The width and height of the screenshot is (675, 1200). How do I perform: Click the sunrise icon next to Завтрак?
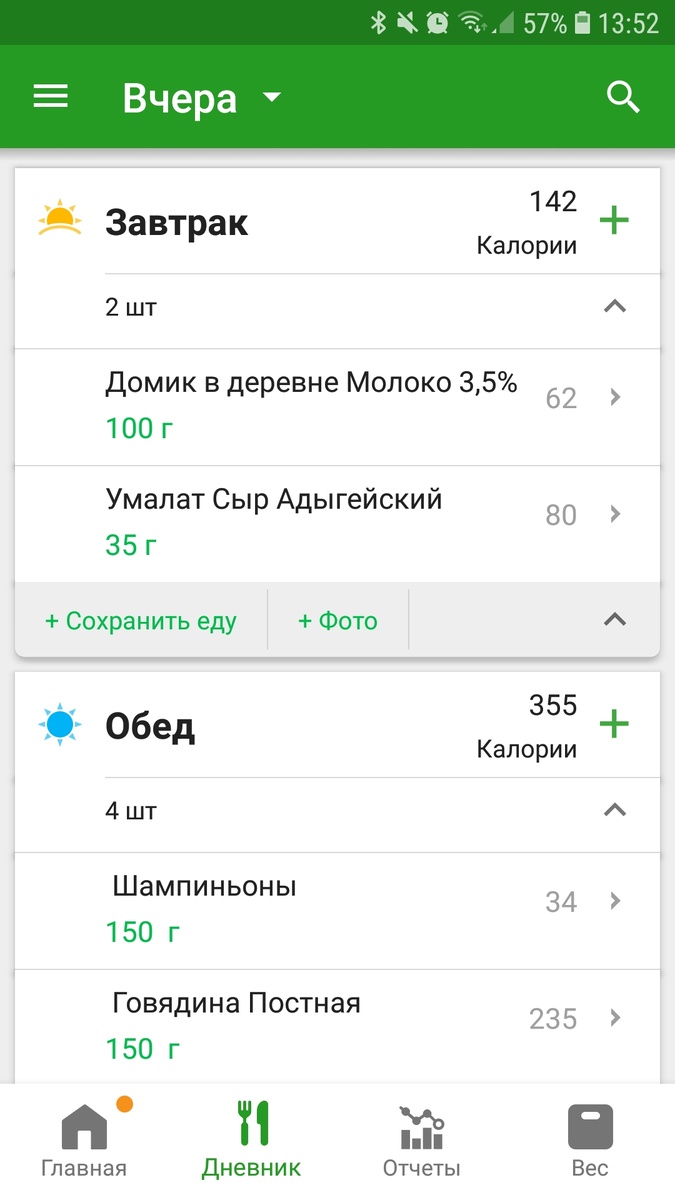[60, 219]
